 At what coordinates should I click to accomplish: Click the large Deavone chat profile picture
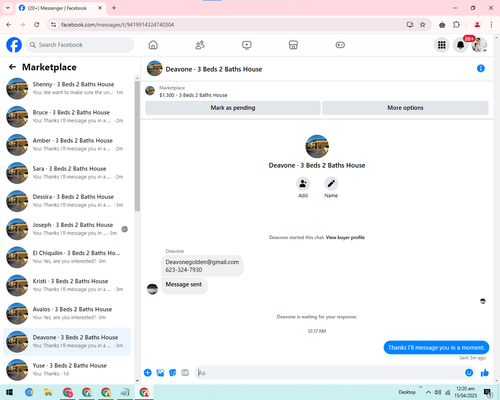point(317,146)
